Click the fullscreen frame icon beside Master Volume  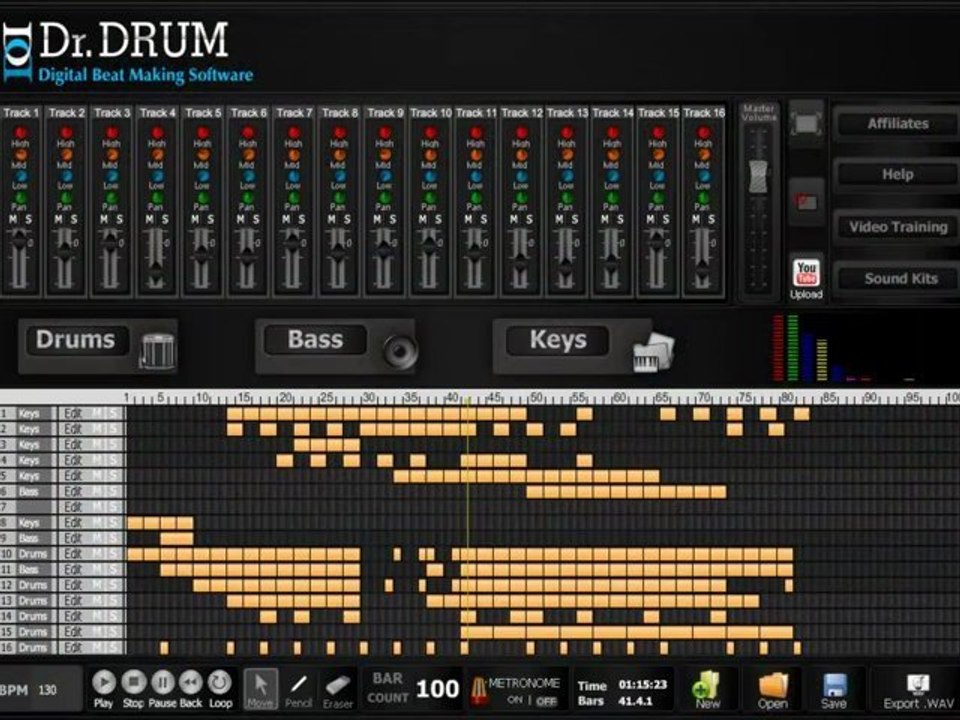coord(806,124)
